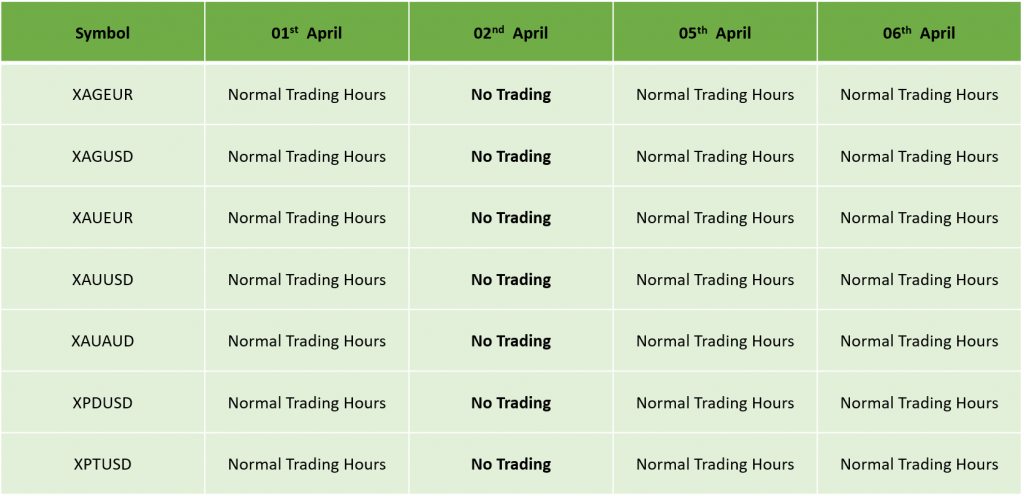Select XAGUSD 01st April Normal Trading Hours cell
1024x496 pixels.
tap(307, 156)
